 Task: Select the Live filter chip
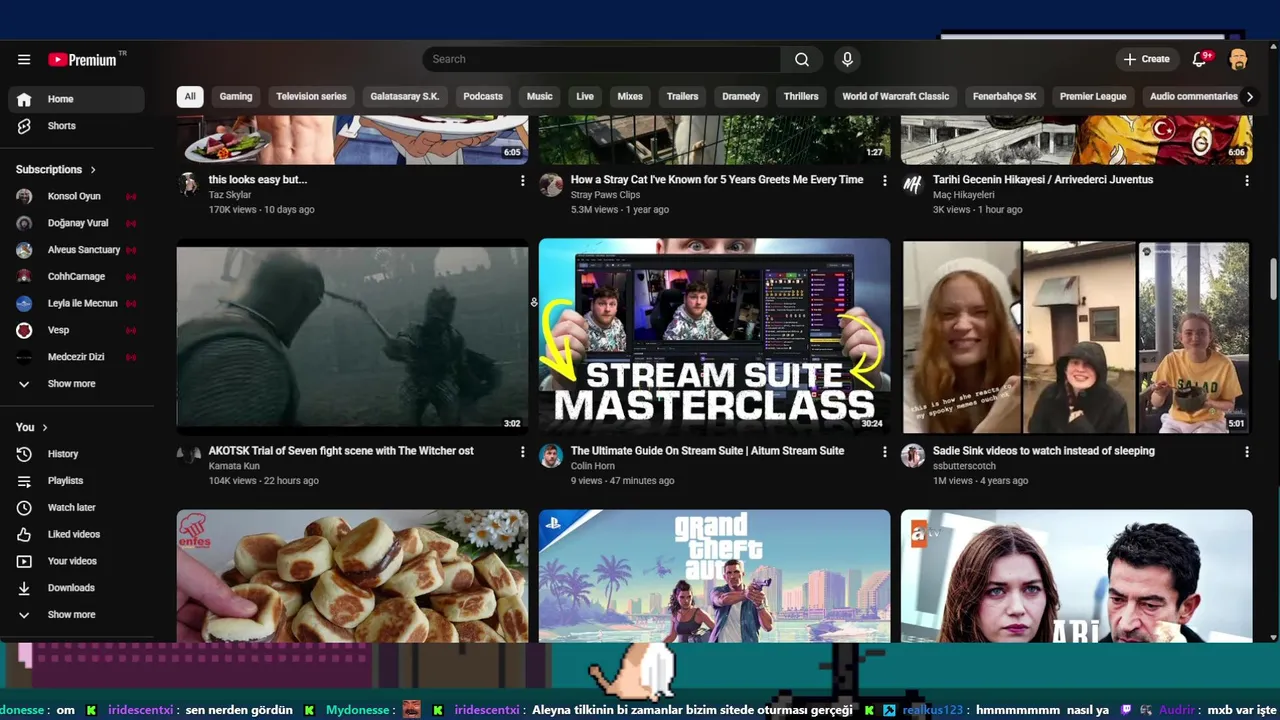585,97
